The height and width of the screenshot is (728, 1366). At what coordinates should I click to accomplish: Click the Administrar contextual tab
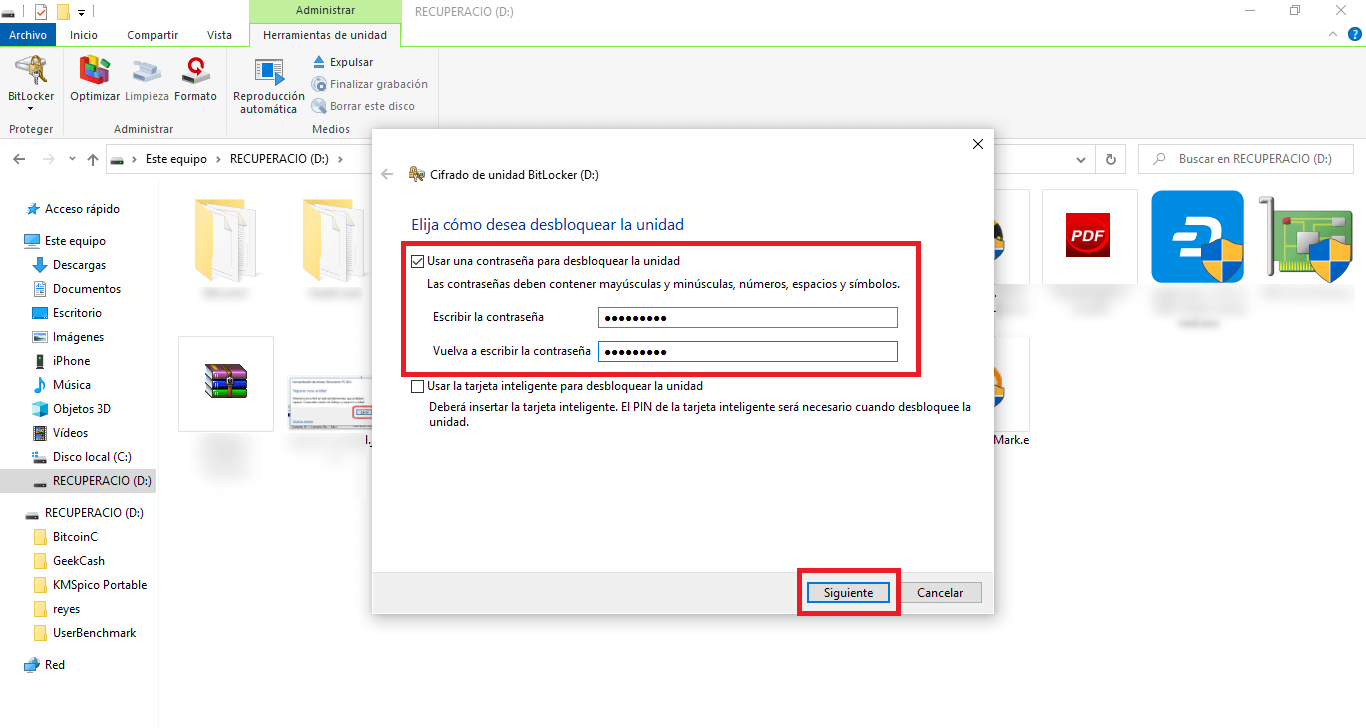point(325,10)
